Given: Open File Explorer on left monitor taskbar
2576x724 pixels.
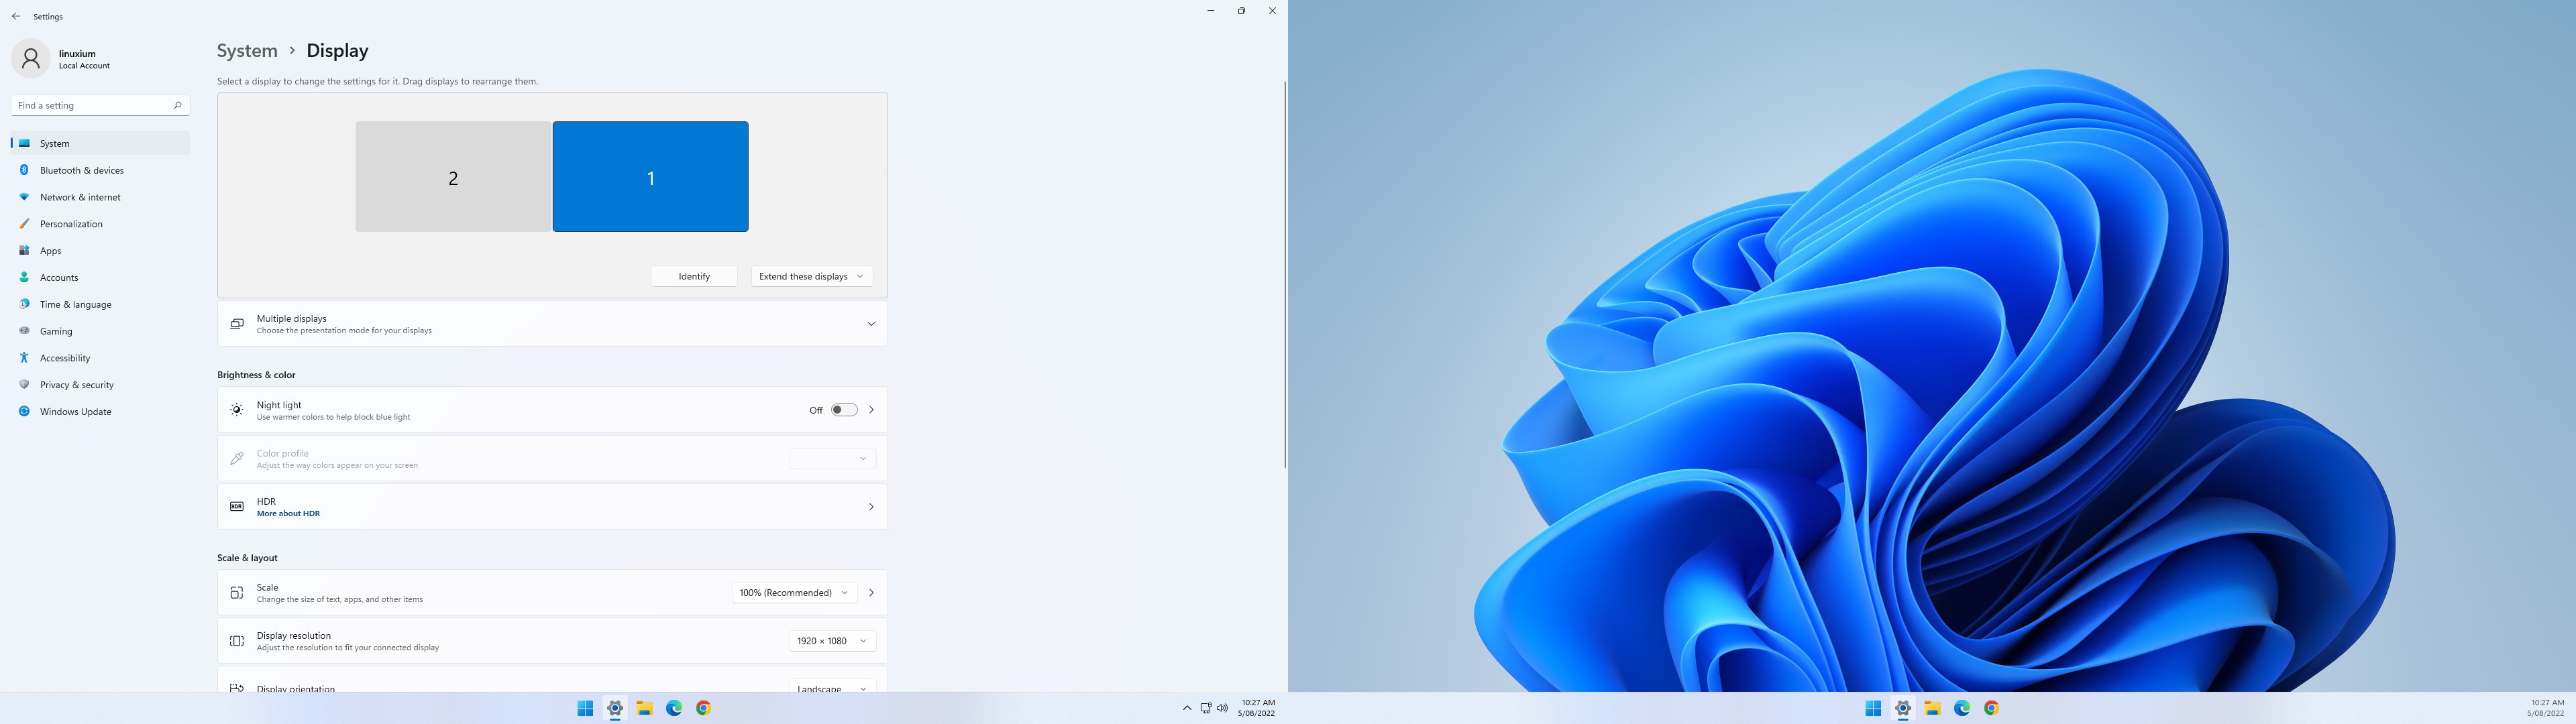Looking at the screenshot, I should click(x=644, y=708).
